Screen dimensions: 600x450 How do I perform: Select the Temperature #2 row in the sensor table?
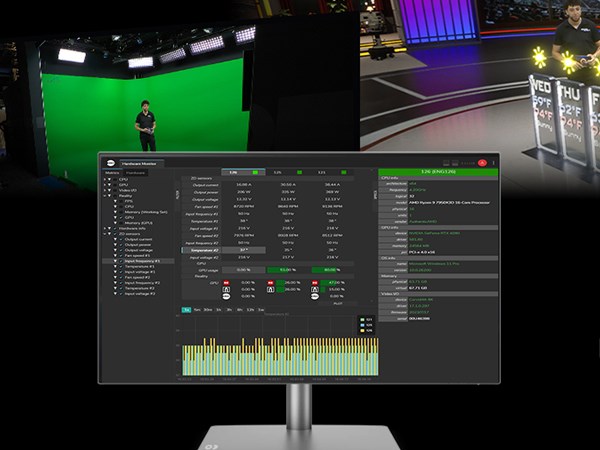207,249
